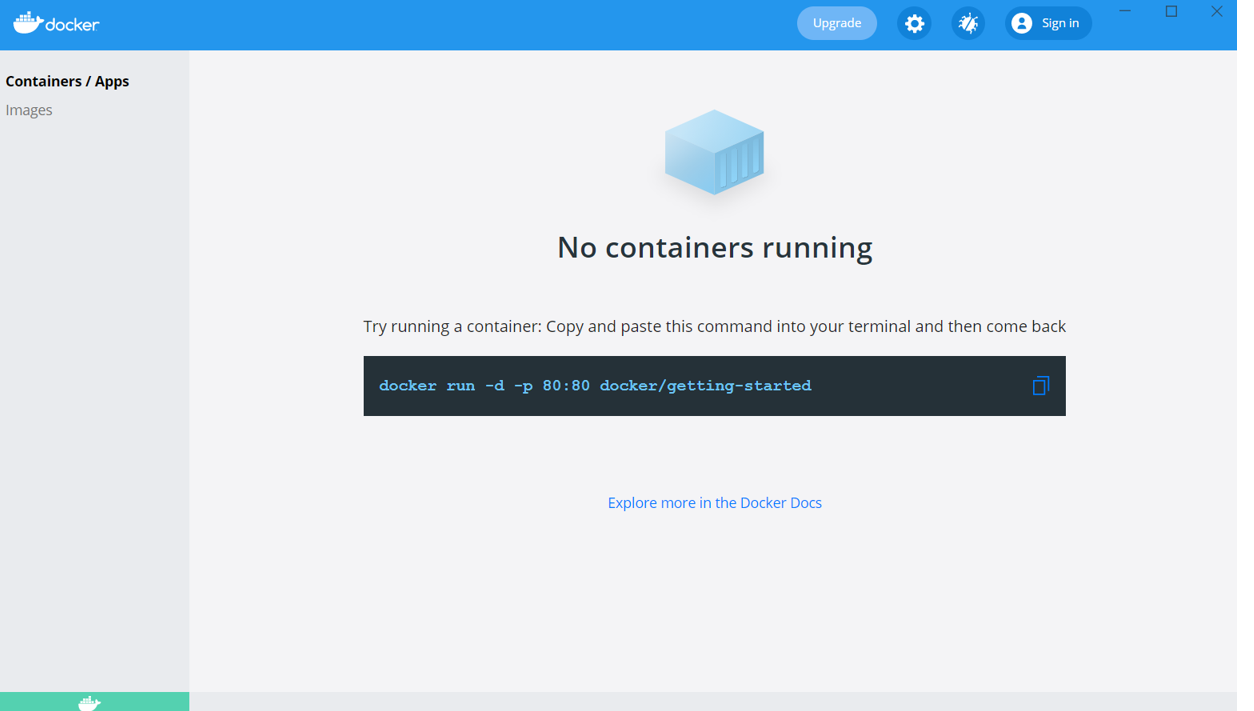Minimize the Docker Desktop window
Viewport: 1254px width, 711px height.
[1125, 12]
